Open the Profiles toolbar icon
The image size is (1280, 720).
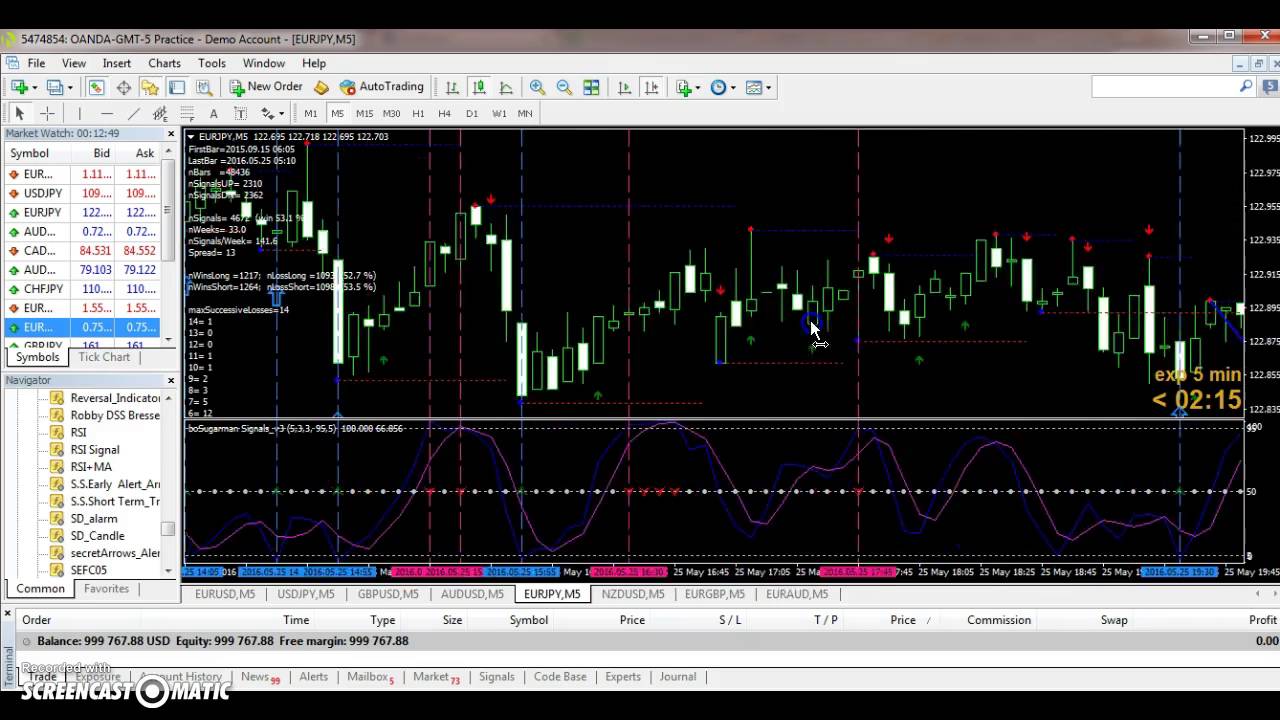click(57, 87)
